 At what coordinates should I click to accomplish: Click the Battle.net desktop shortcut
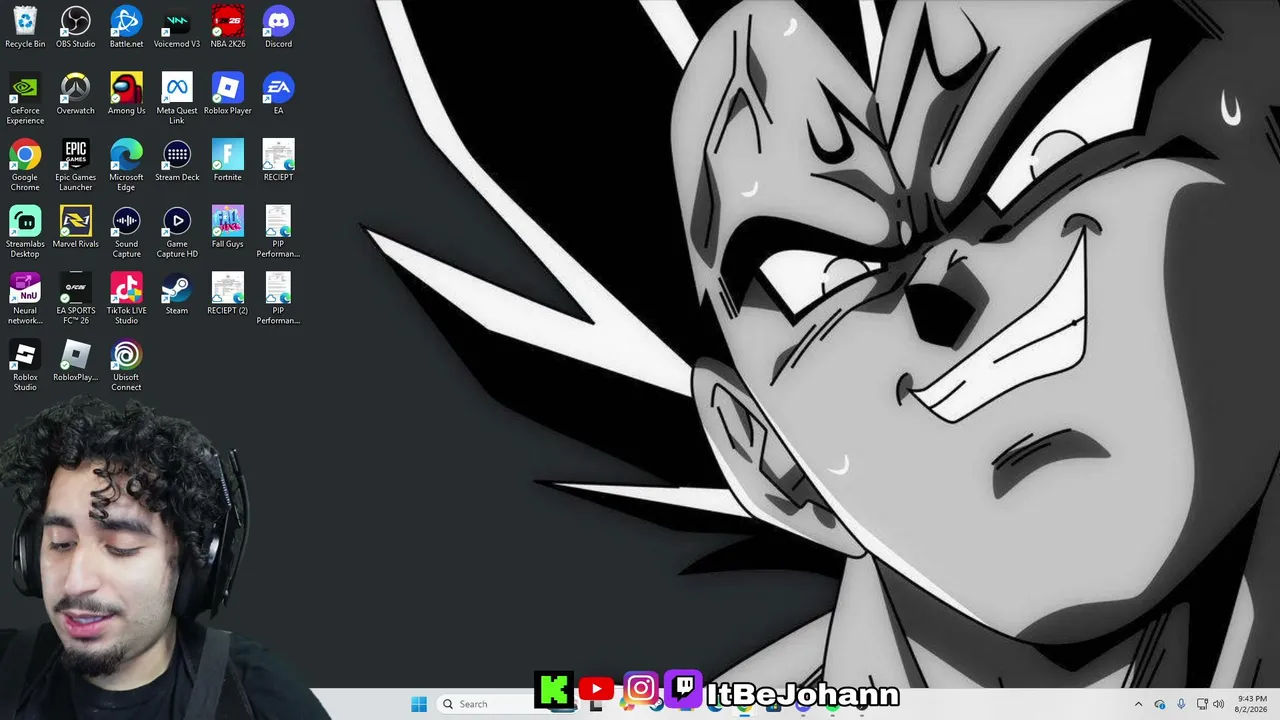126,27
